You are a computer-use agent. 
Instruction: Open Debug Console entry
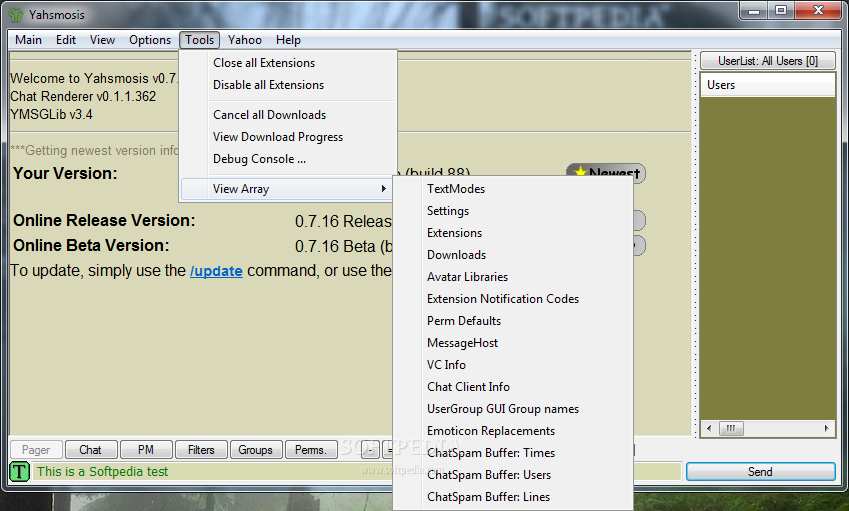[x=288, y=159]
